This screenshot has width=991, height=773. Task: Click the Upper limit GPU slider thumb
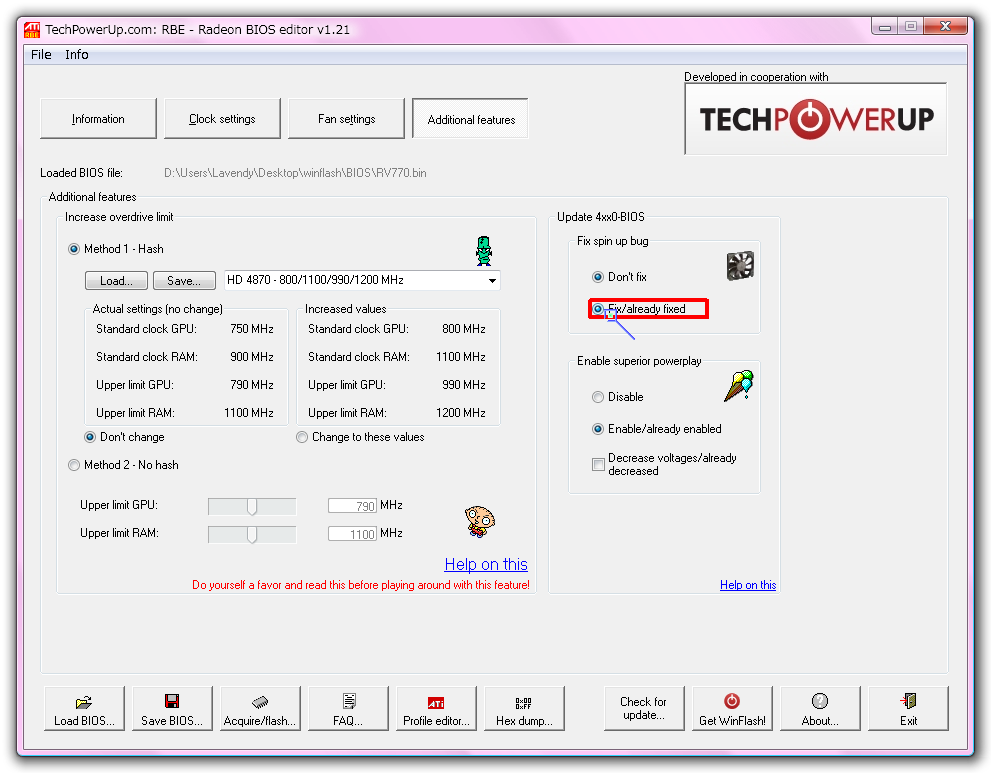pos(252,506)
